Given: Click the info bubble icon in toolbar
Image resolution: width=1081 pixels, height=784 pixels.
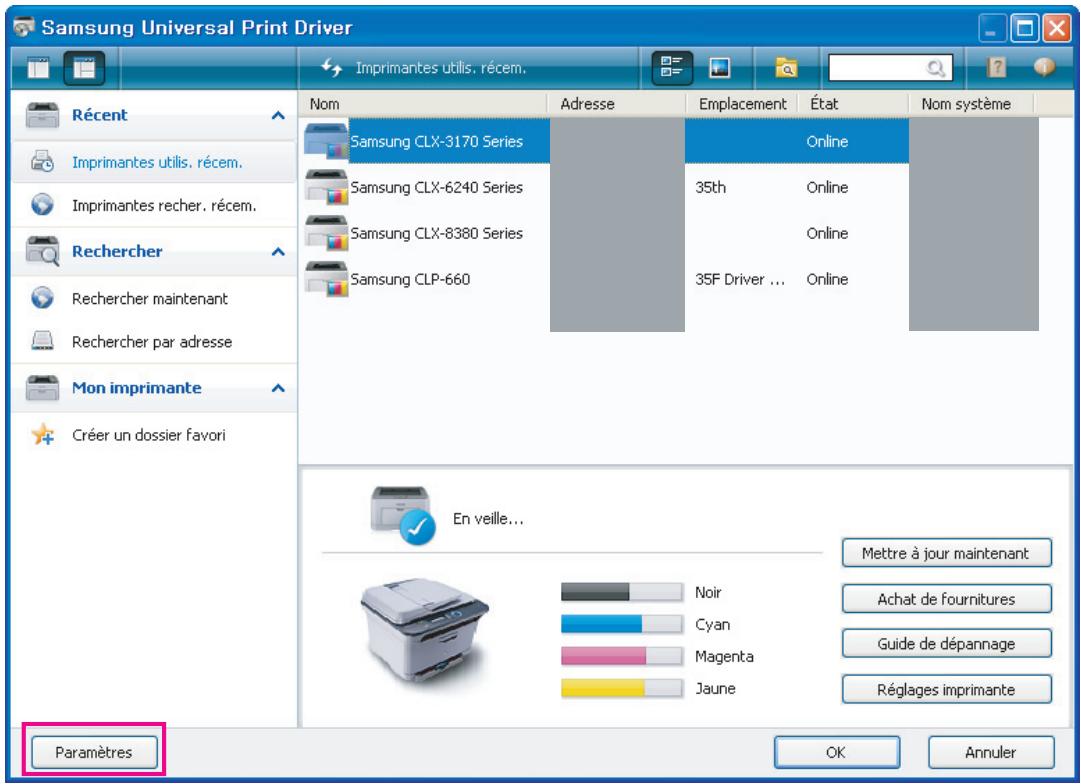Looking at the screenshot, I should coord(1044,67).
